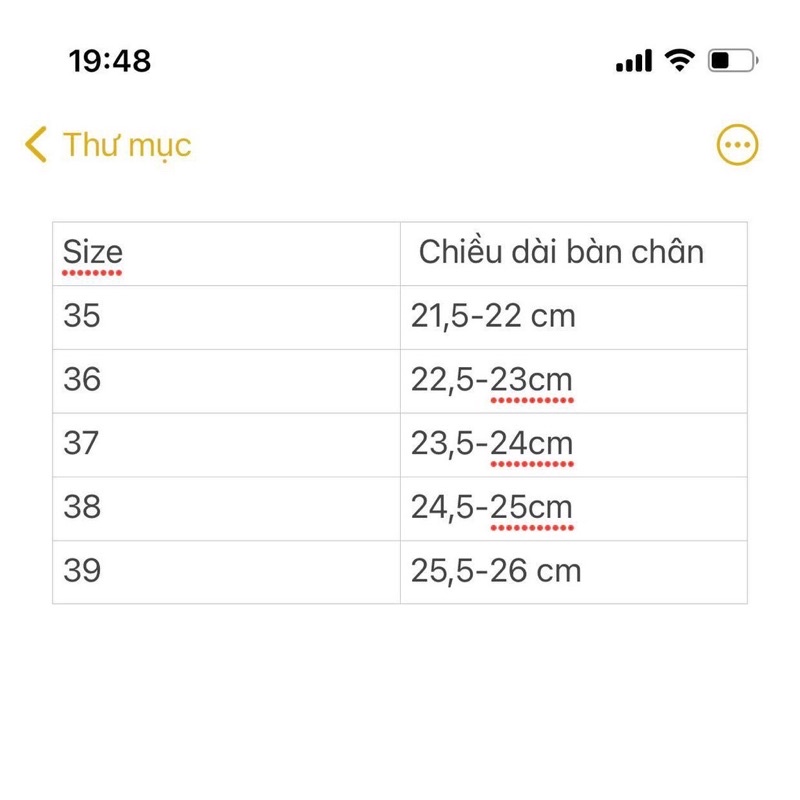Tap the size 35 cell
Screen dimensions: 800x800
click(82, 316)
